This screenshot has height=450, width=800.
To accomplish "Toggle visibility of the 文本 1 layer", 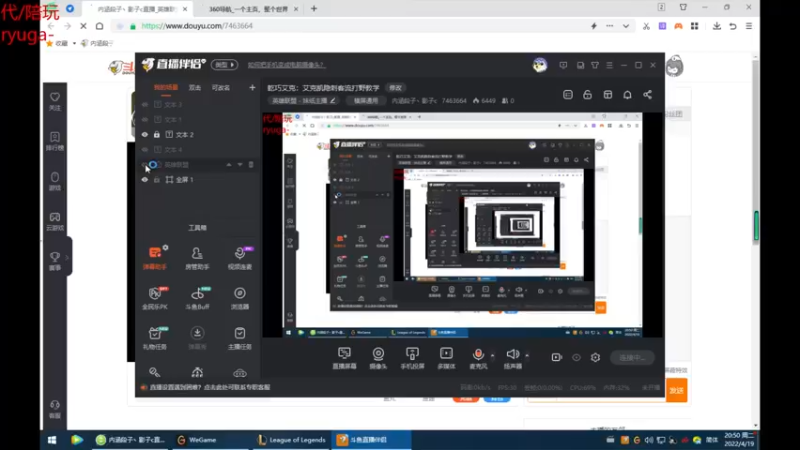I will [145, 119].
